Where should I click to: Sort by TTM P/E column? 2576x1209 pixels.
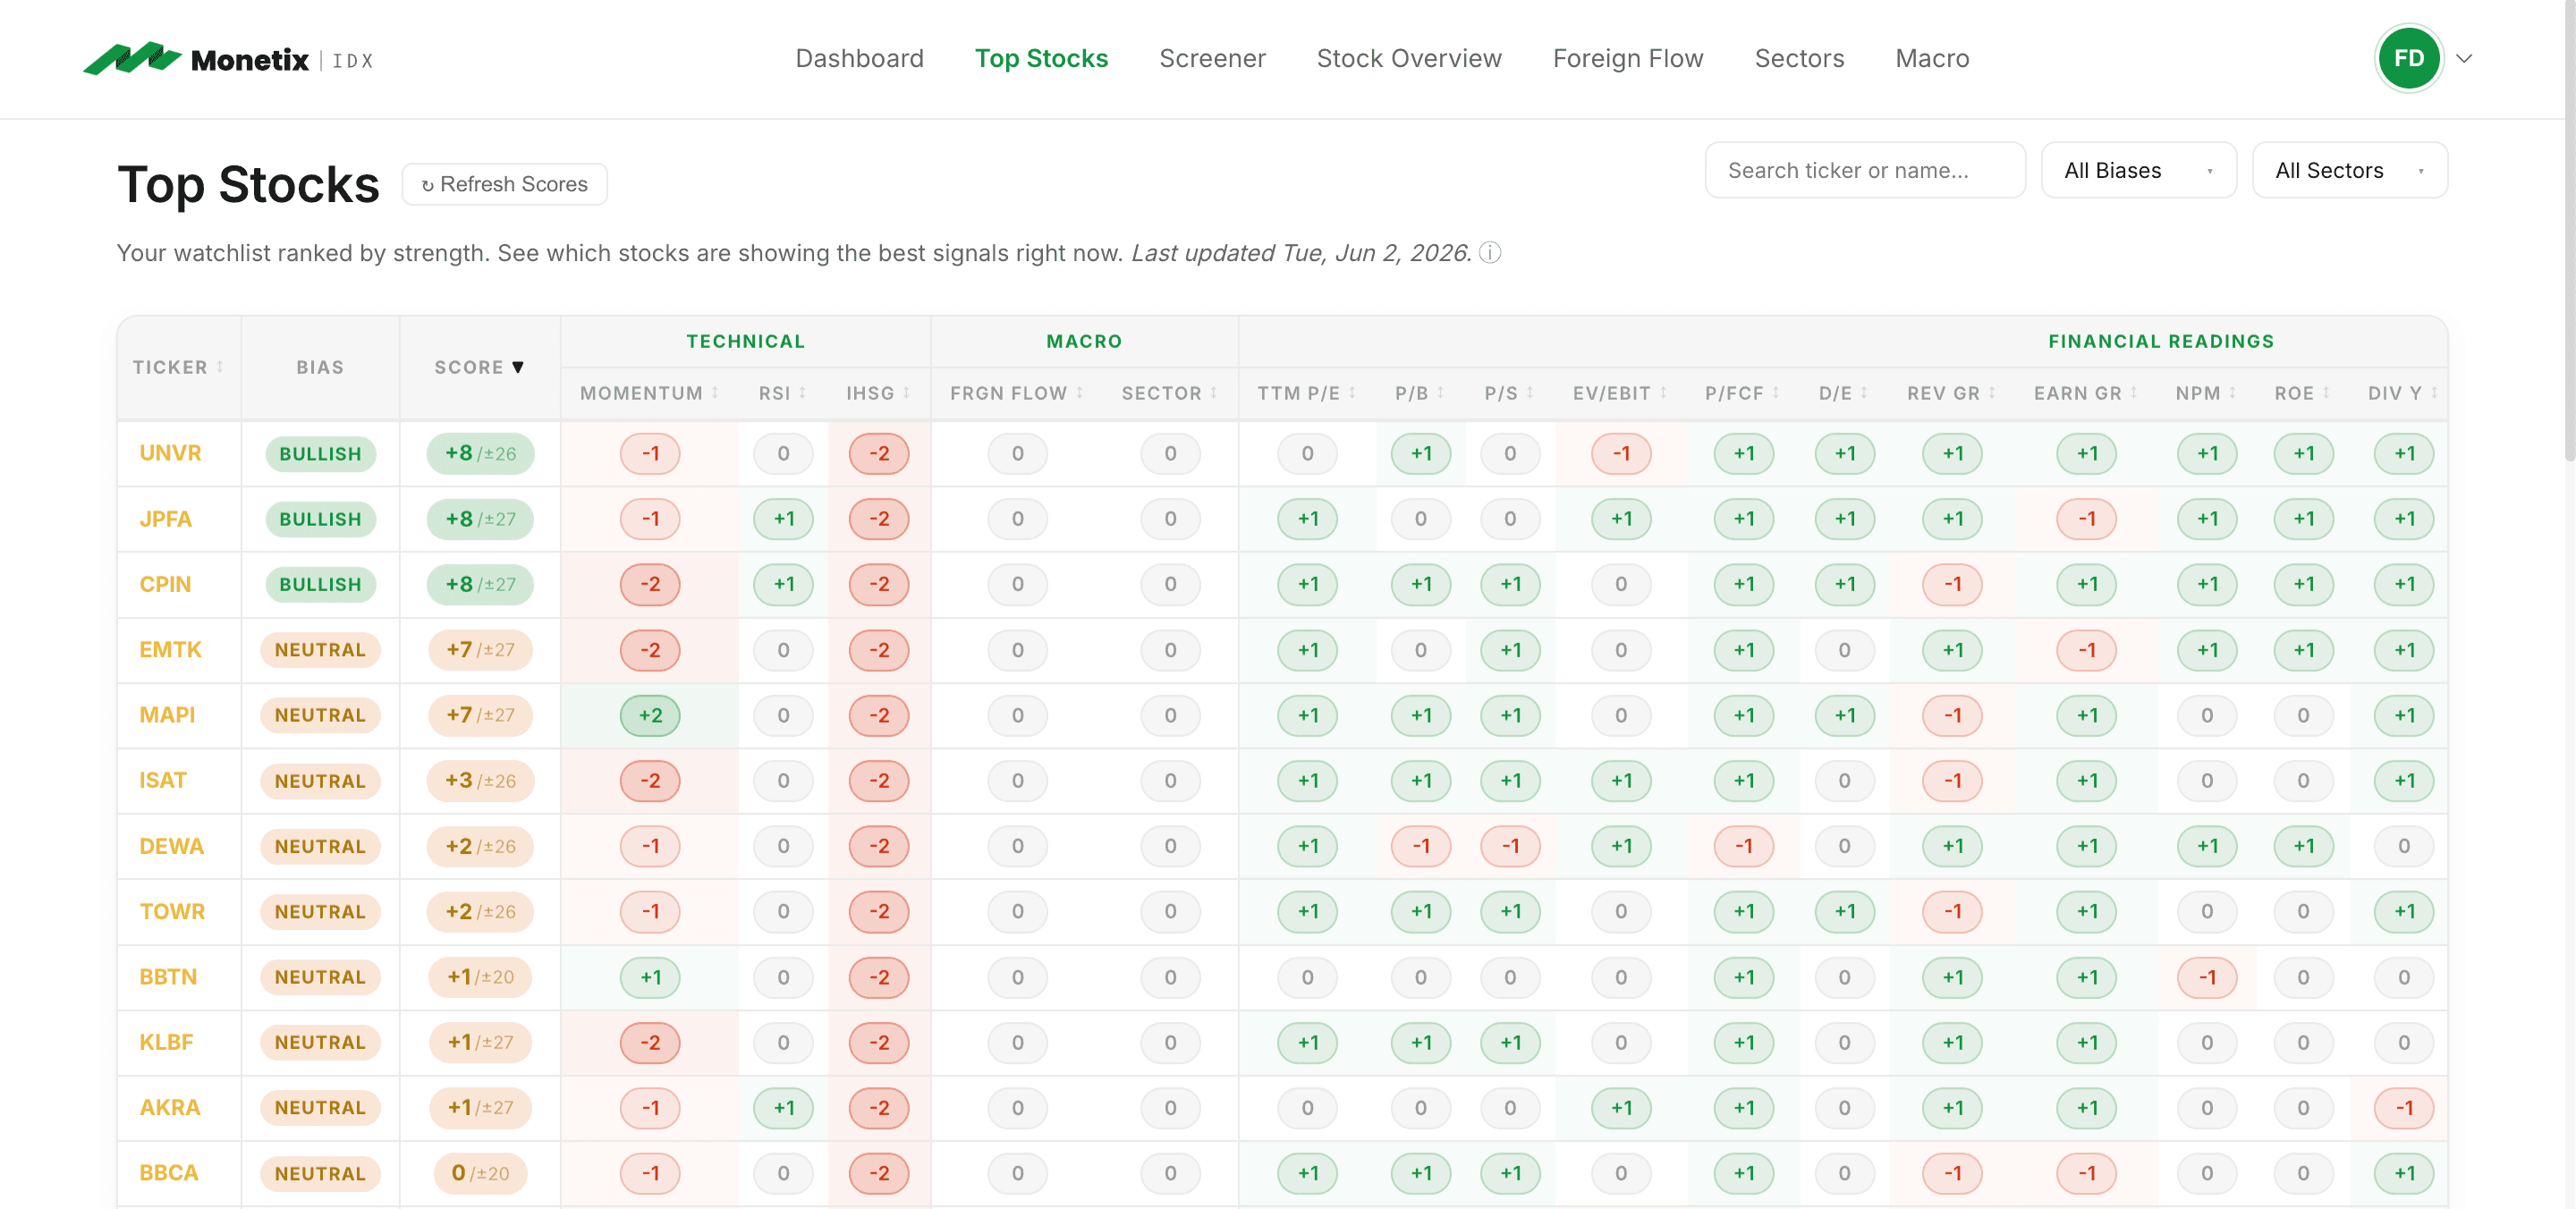1306,393
